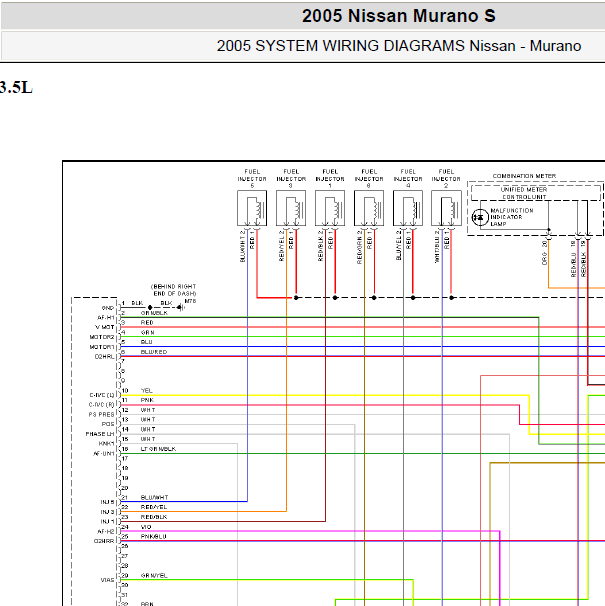Click the 'ORN/BLK' wire label at pin 2
Viewport: 605px width, 606px height.
click(x=154, y=313)
